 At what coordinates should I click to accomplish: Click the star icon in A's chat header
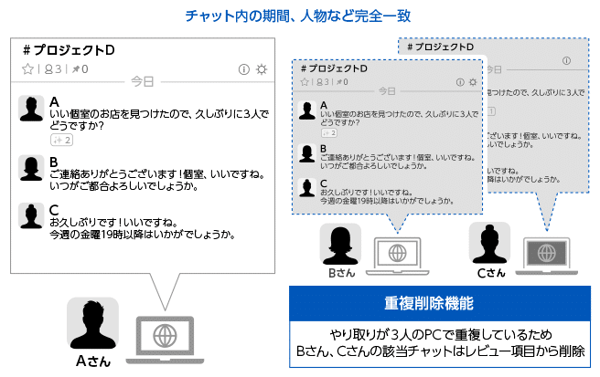point(28,69)
